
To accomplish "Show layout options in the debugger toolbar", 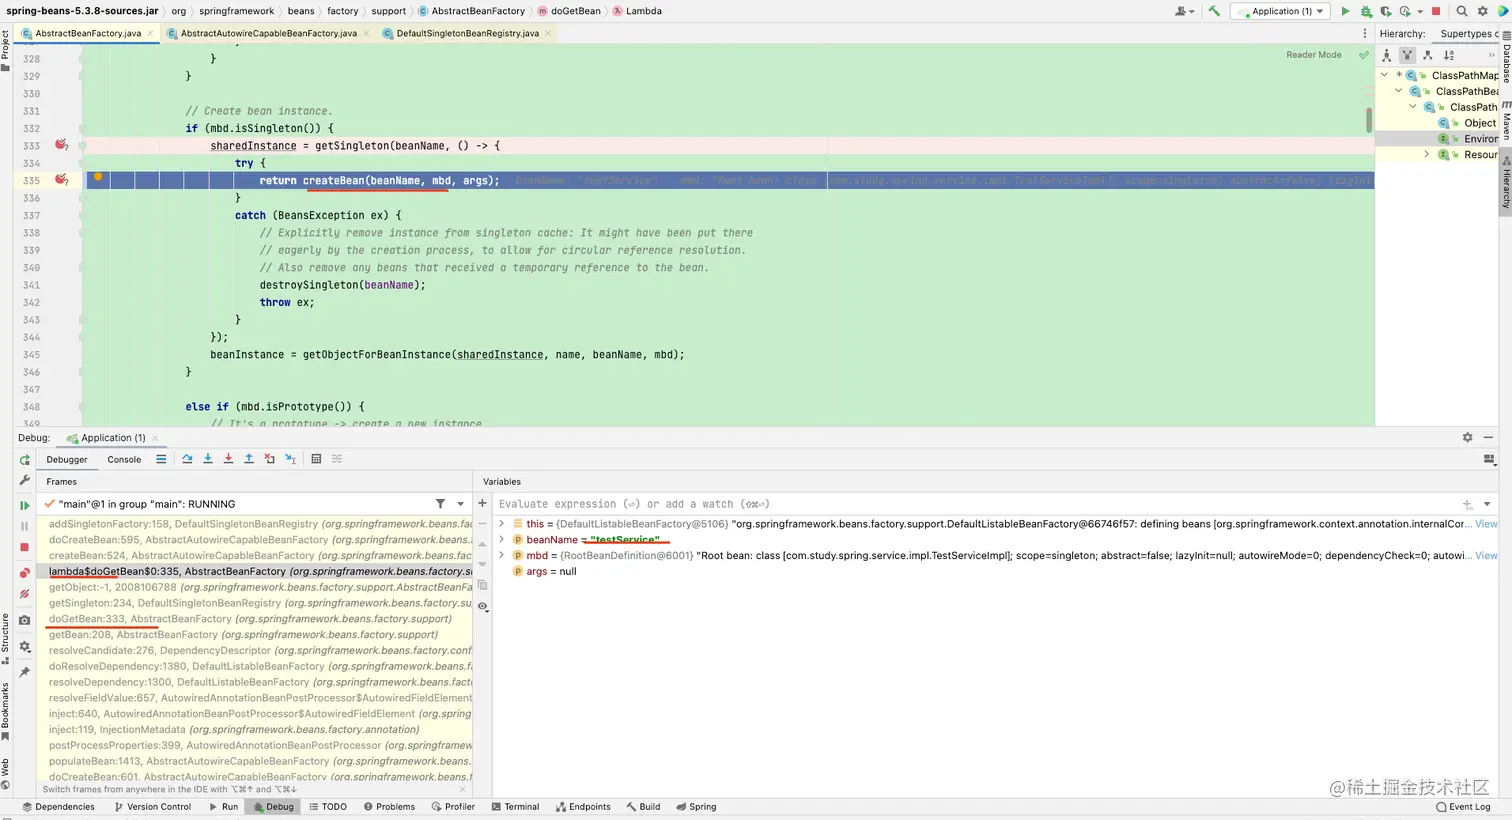I will point(1489,459).
